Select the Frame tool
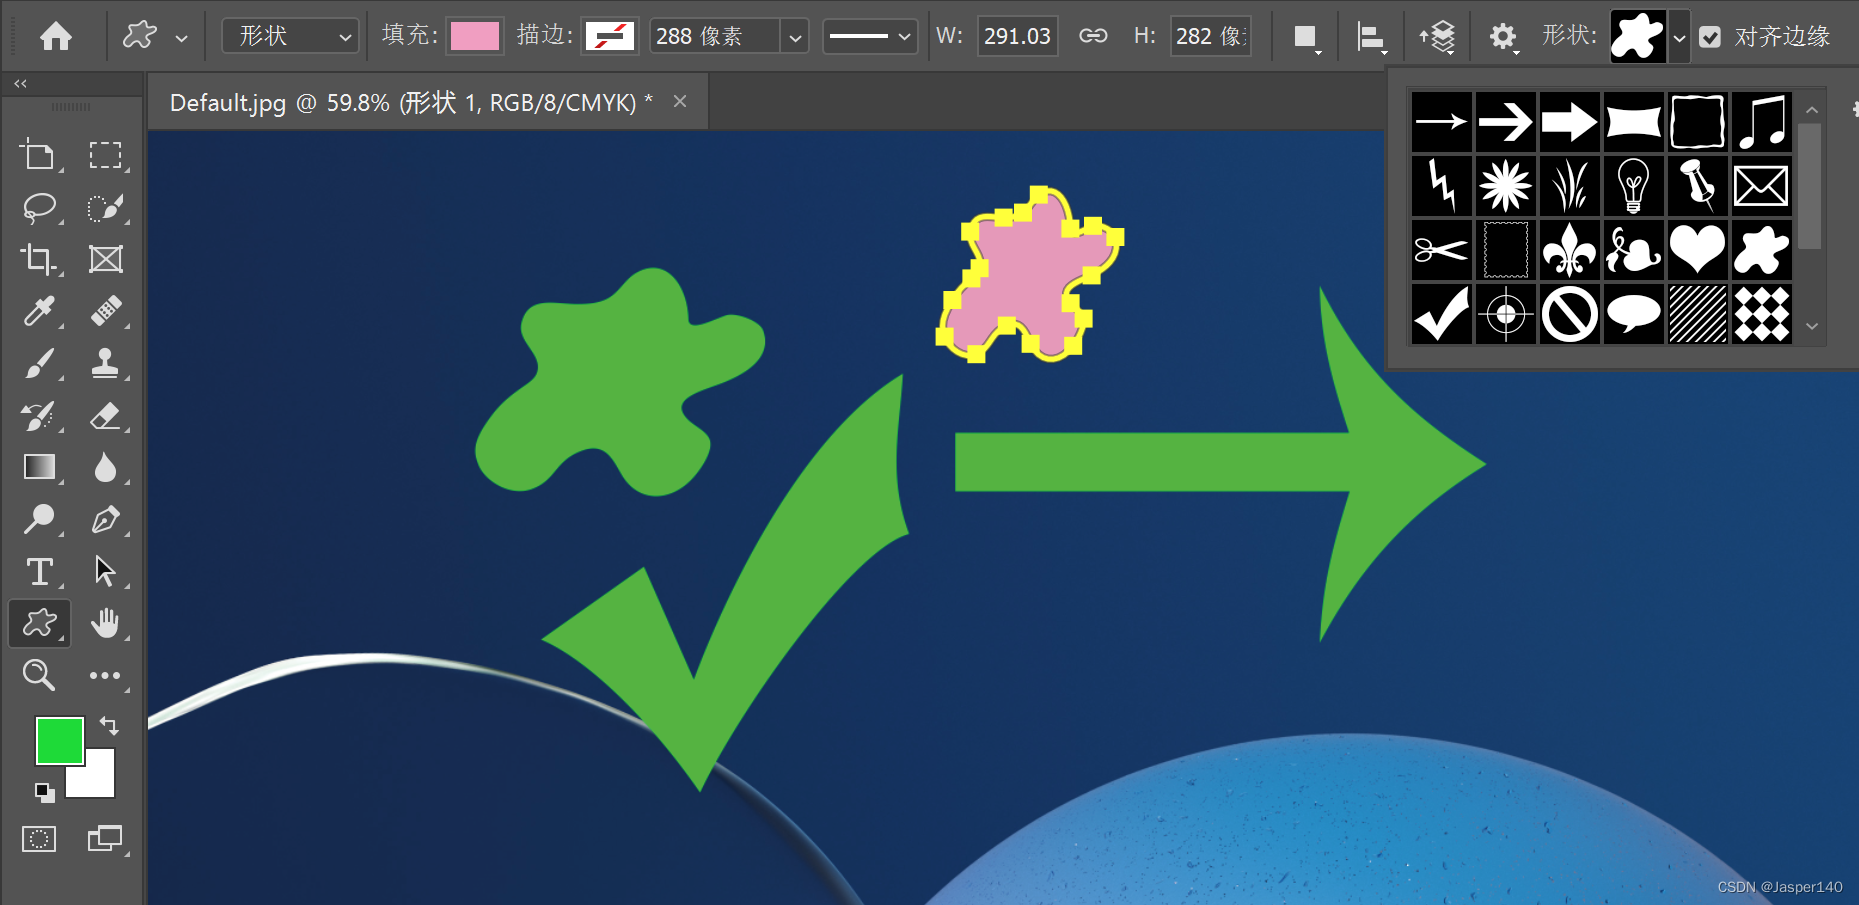Image resolution: width=1859 pixels, height=905 pixels. pos(105,259)
